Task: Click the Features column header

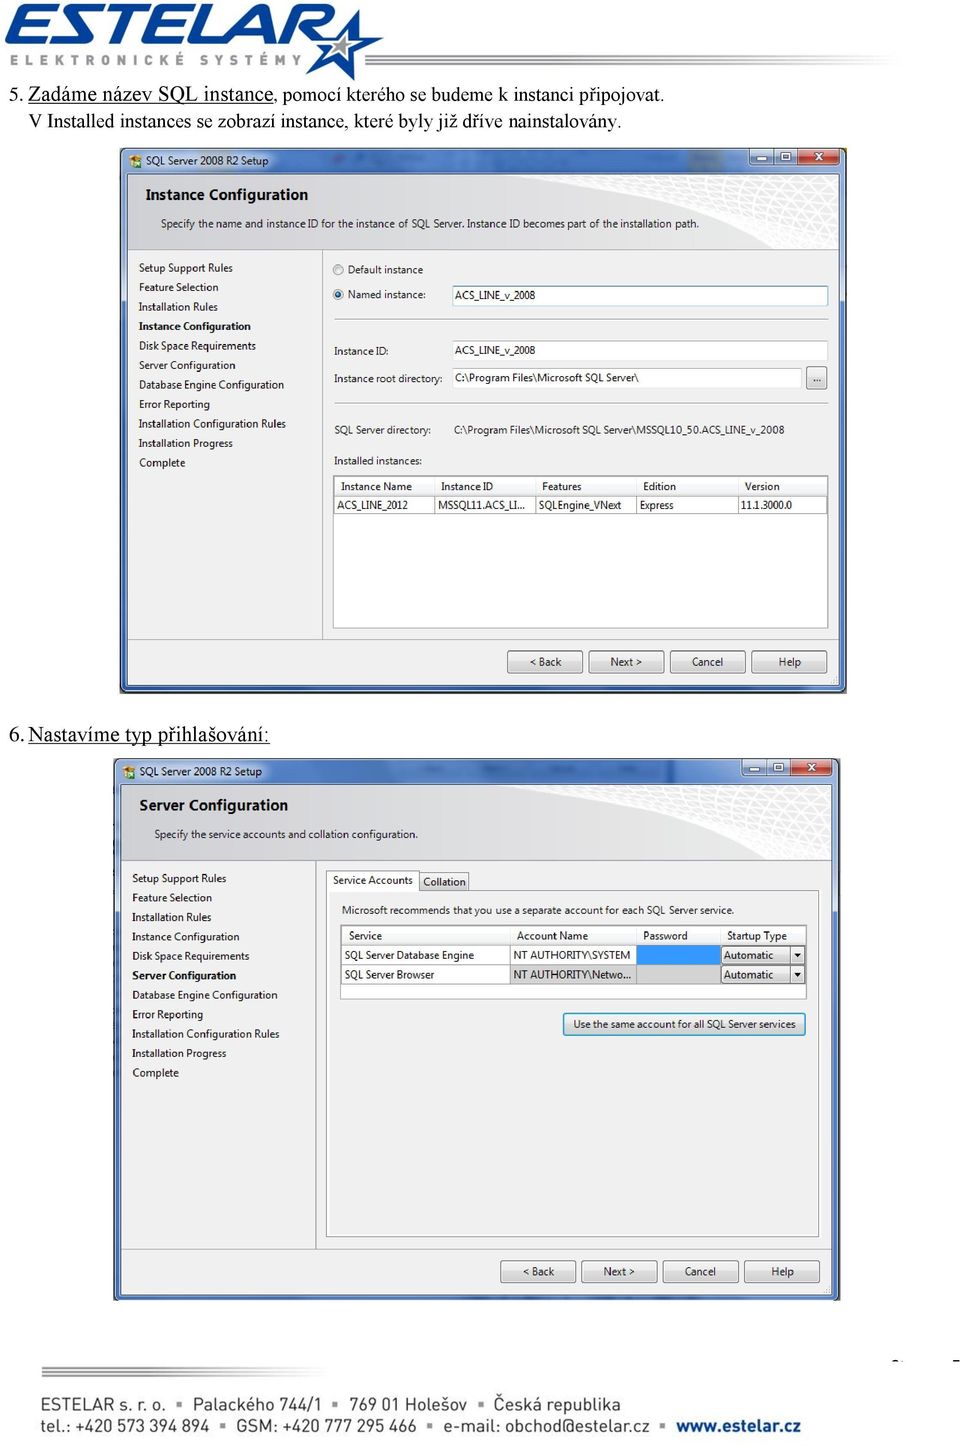Action: pyautogui.click(x=586, y=487)
